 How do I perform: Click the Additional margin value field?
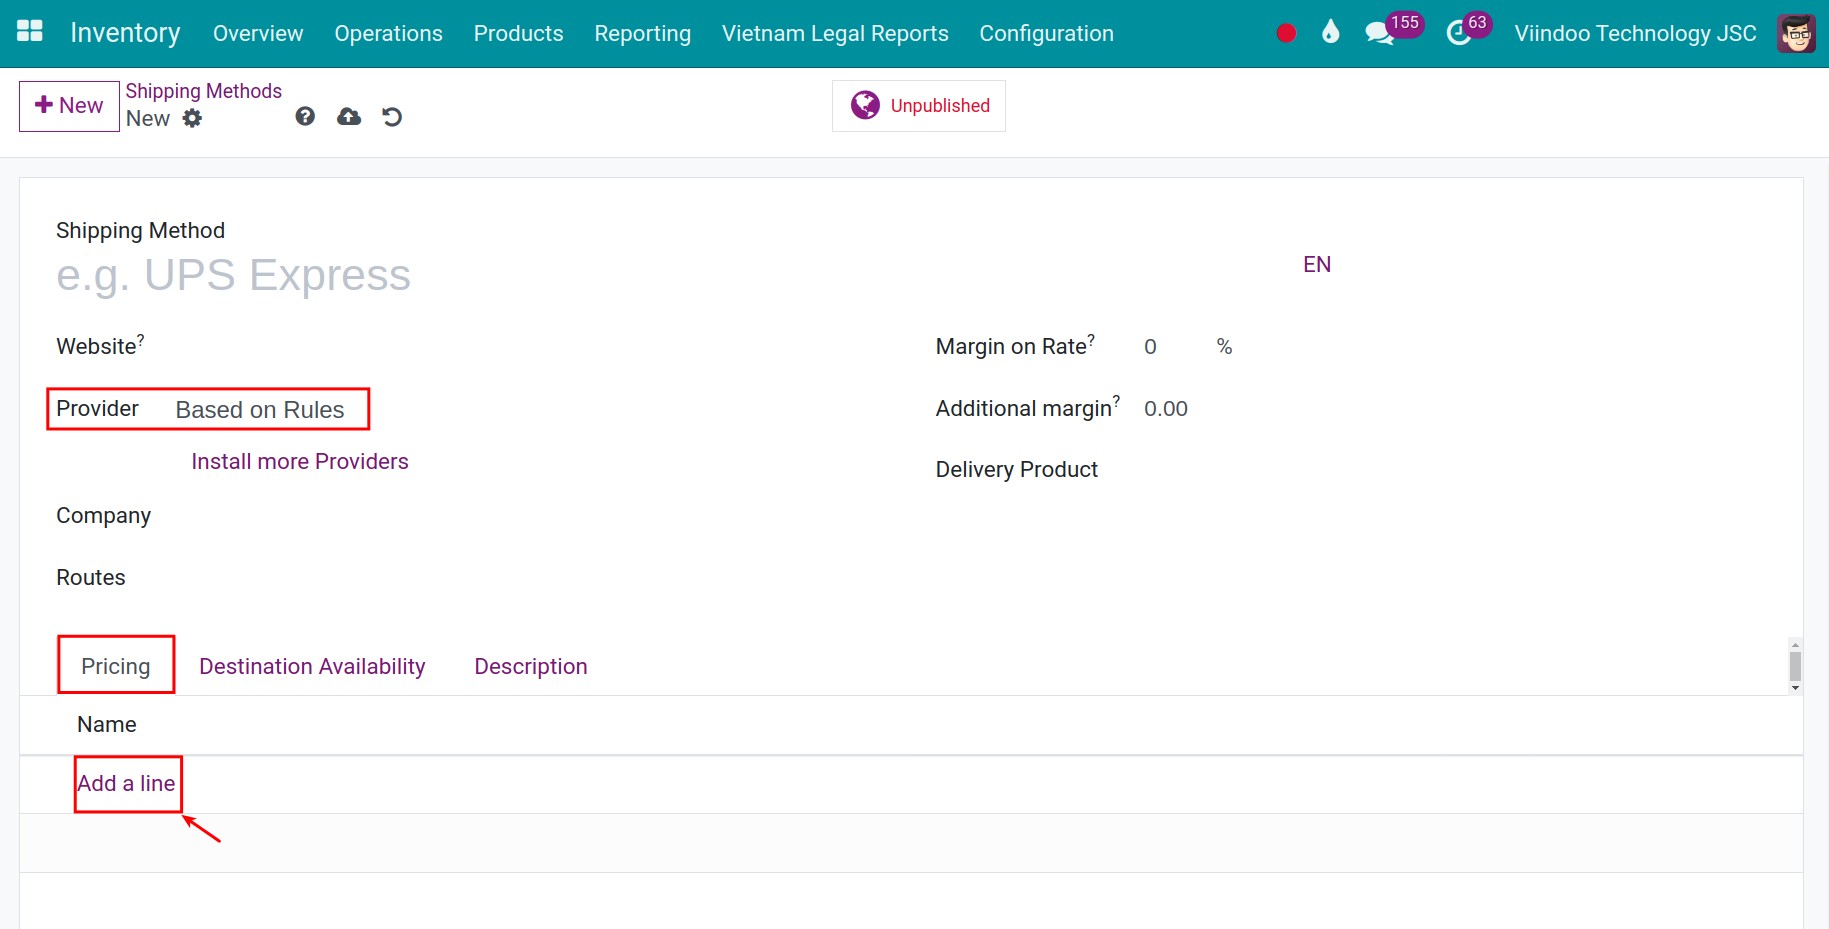pos(1166,409)
